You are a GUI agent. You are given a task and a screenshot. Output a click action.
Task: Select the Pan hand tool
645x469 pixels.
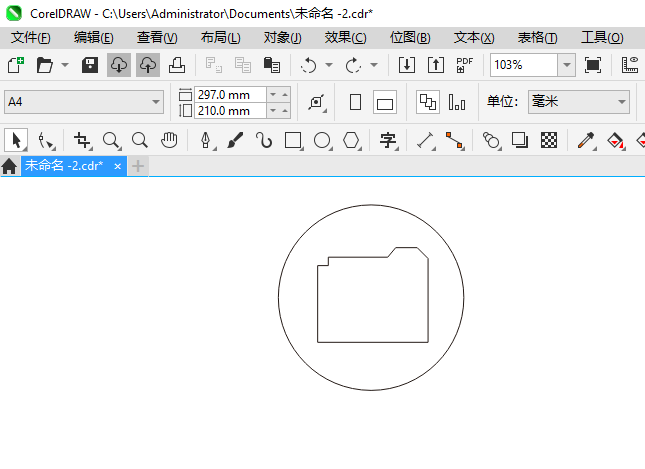pyautogui.click(x=169, y=141)
